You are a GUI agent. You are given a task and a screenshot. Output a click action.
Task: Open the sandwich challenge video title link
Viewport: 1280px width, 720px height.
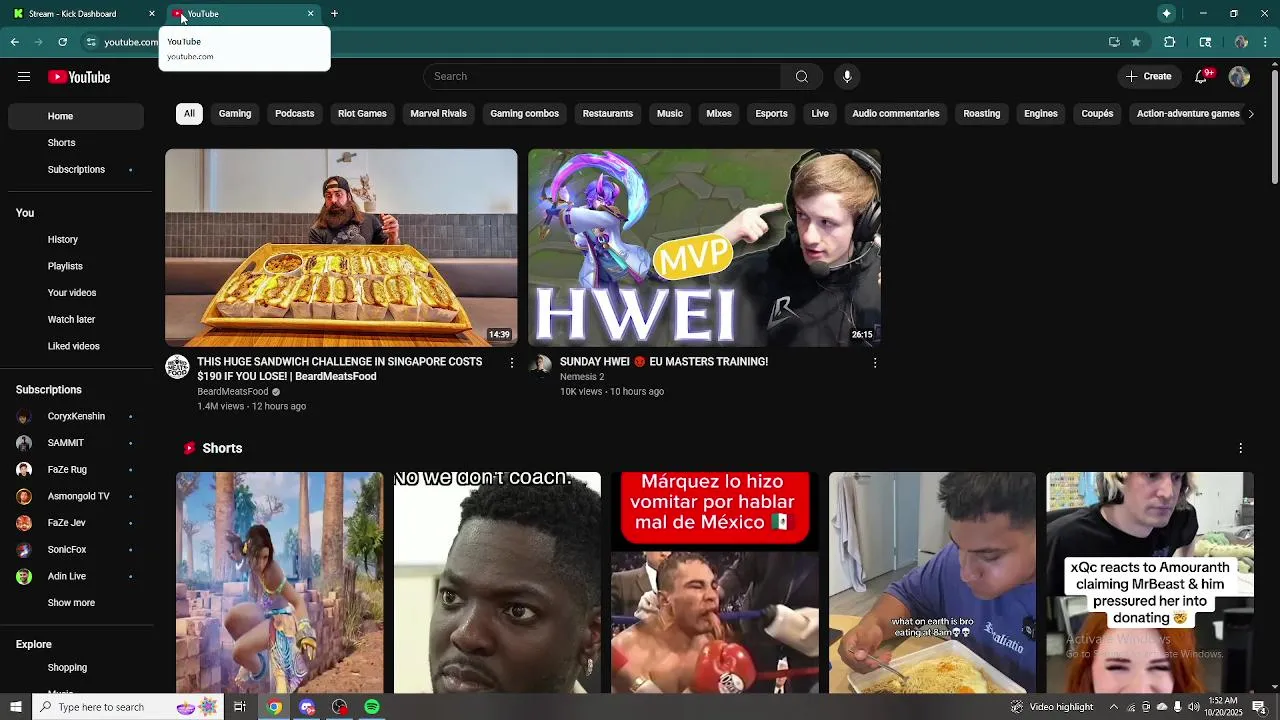(x=340, y=369)
